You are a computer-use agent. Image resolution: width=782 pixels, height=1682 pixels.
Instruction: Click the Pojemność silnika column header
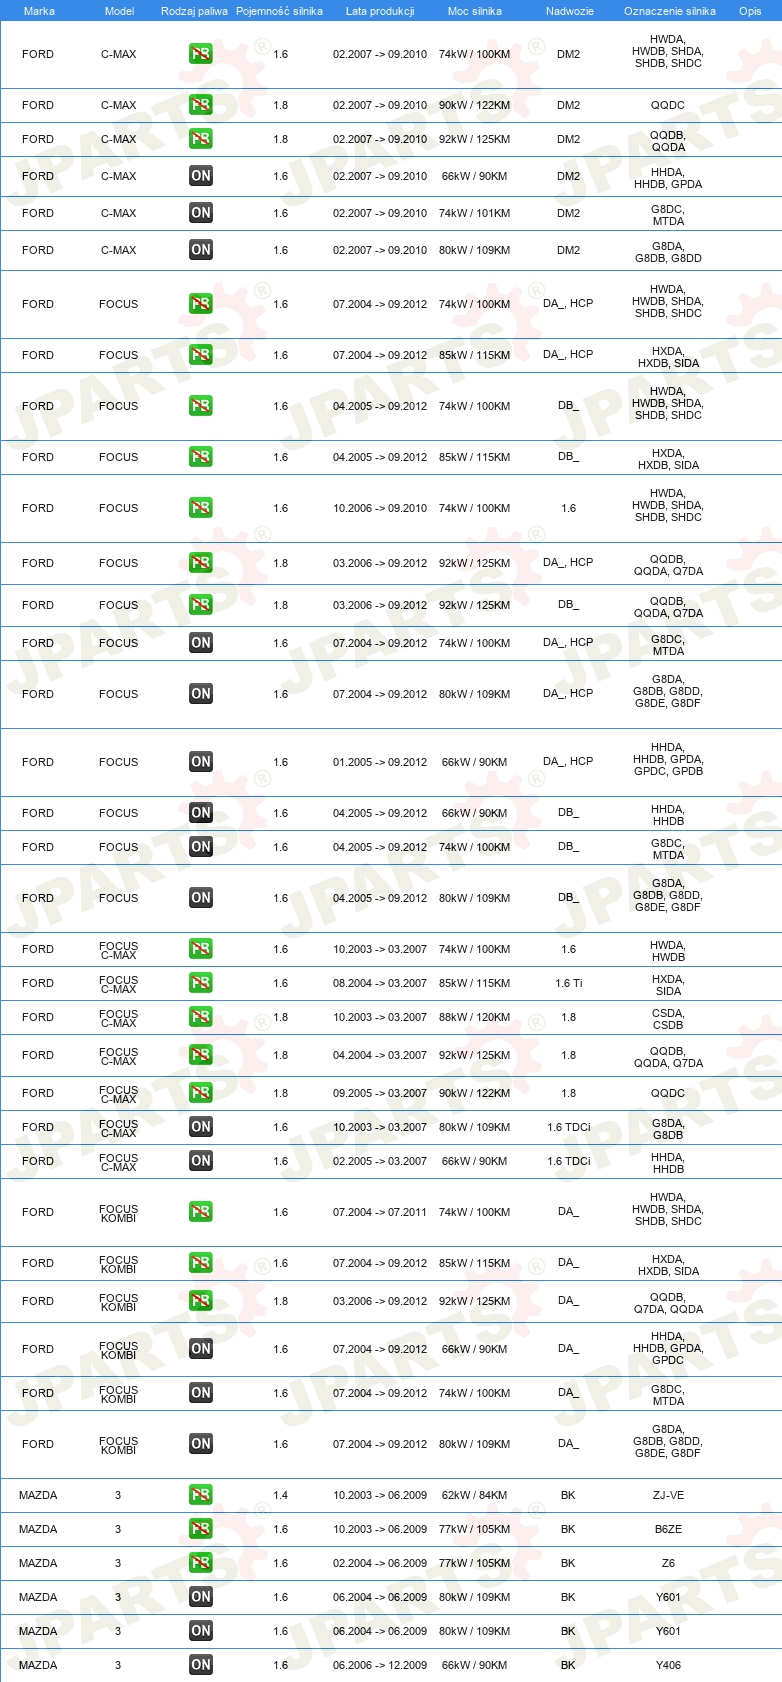pos(280,11)
